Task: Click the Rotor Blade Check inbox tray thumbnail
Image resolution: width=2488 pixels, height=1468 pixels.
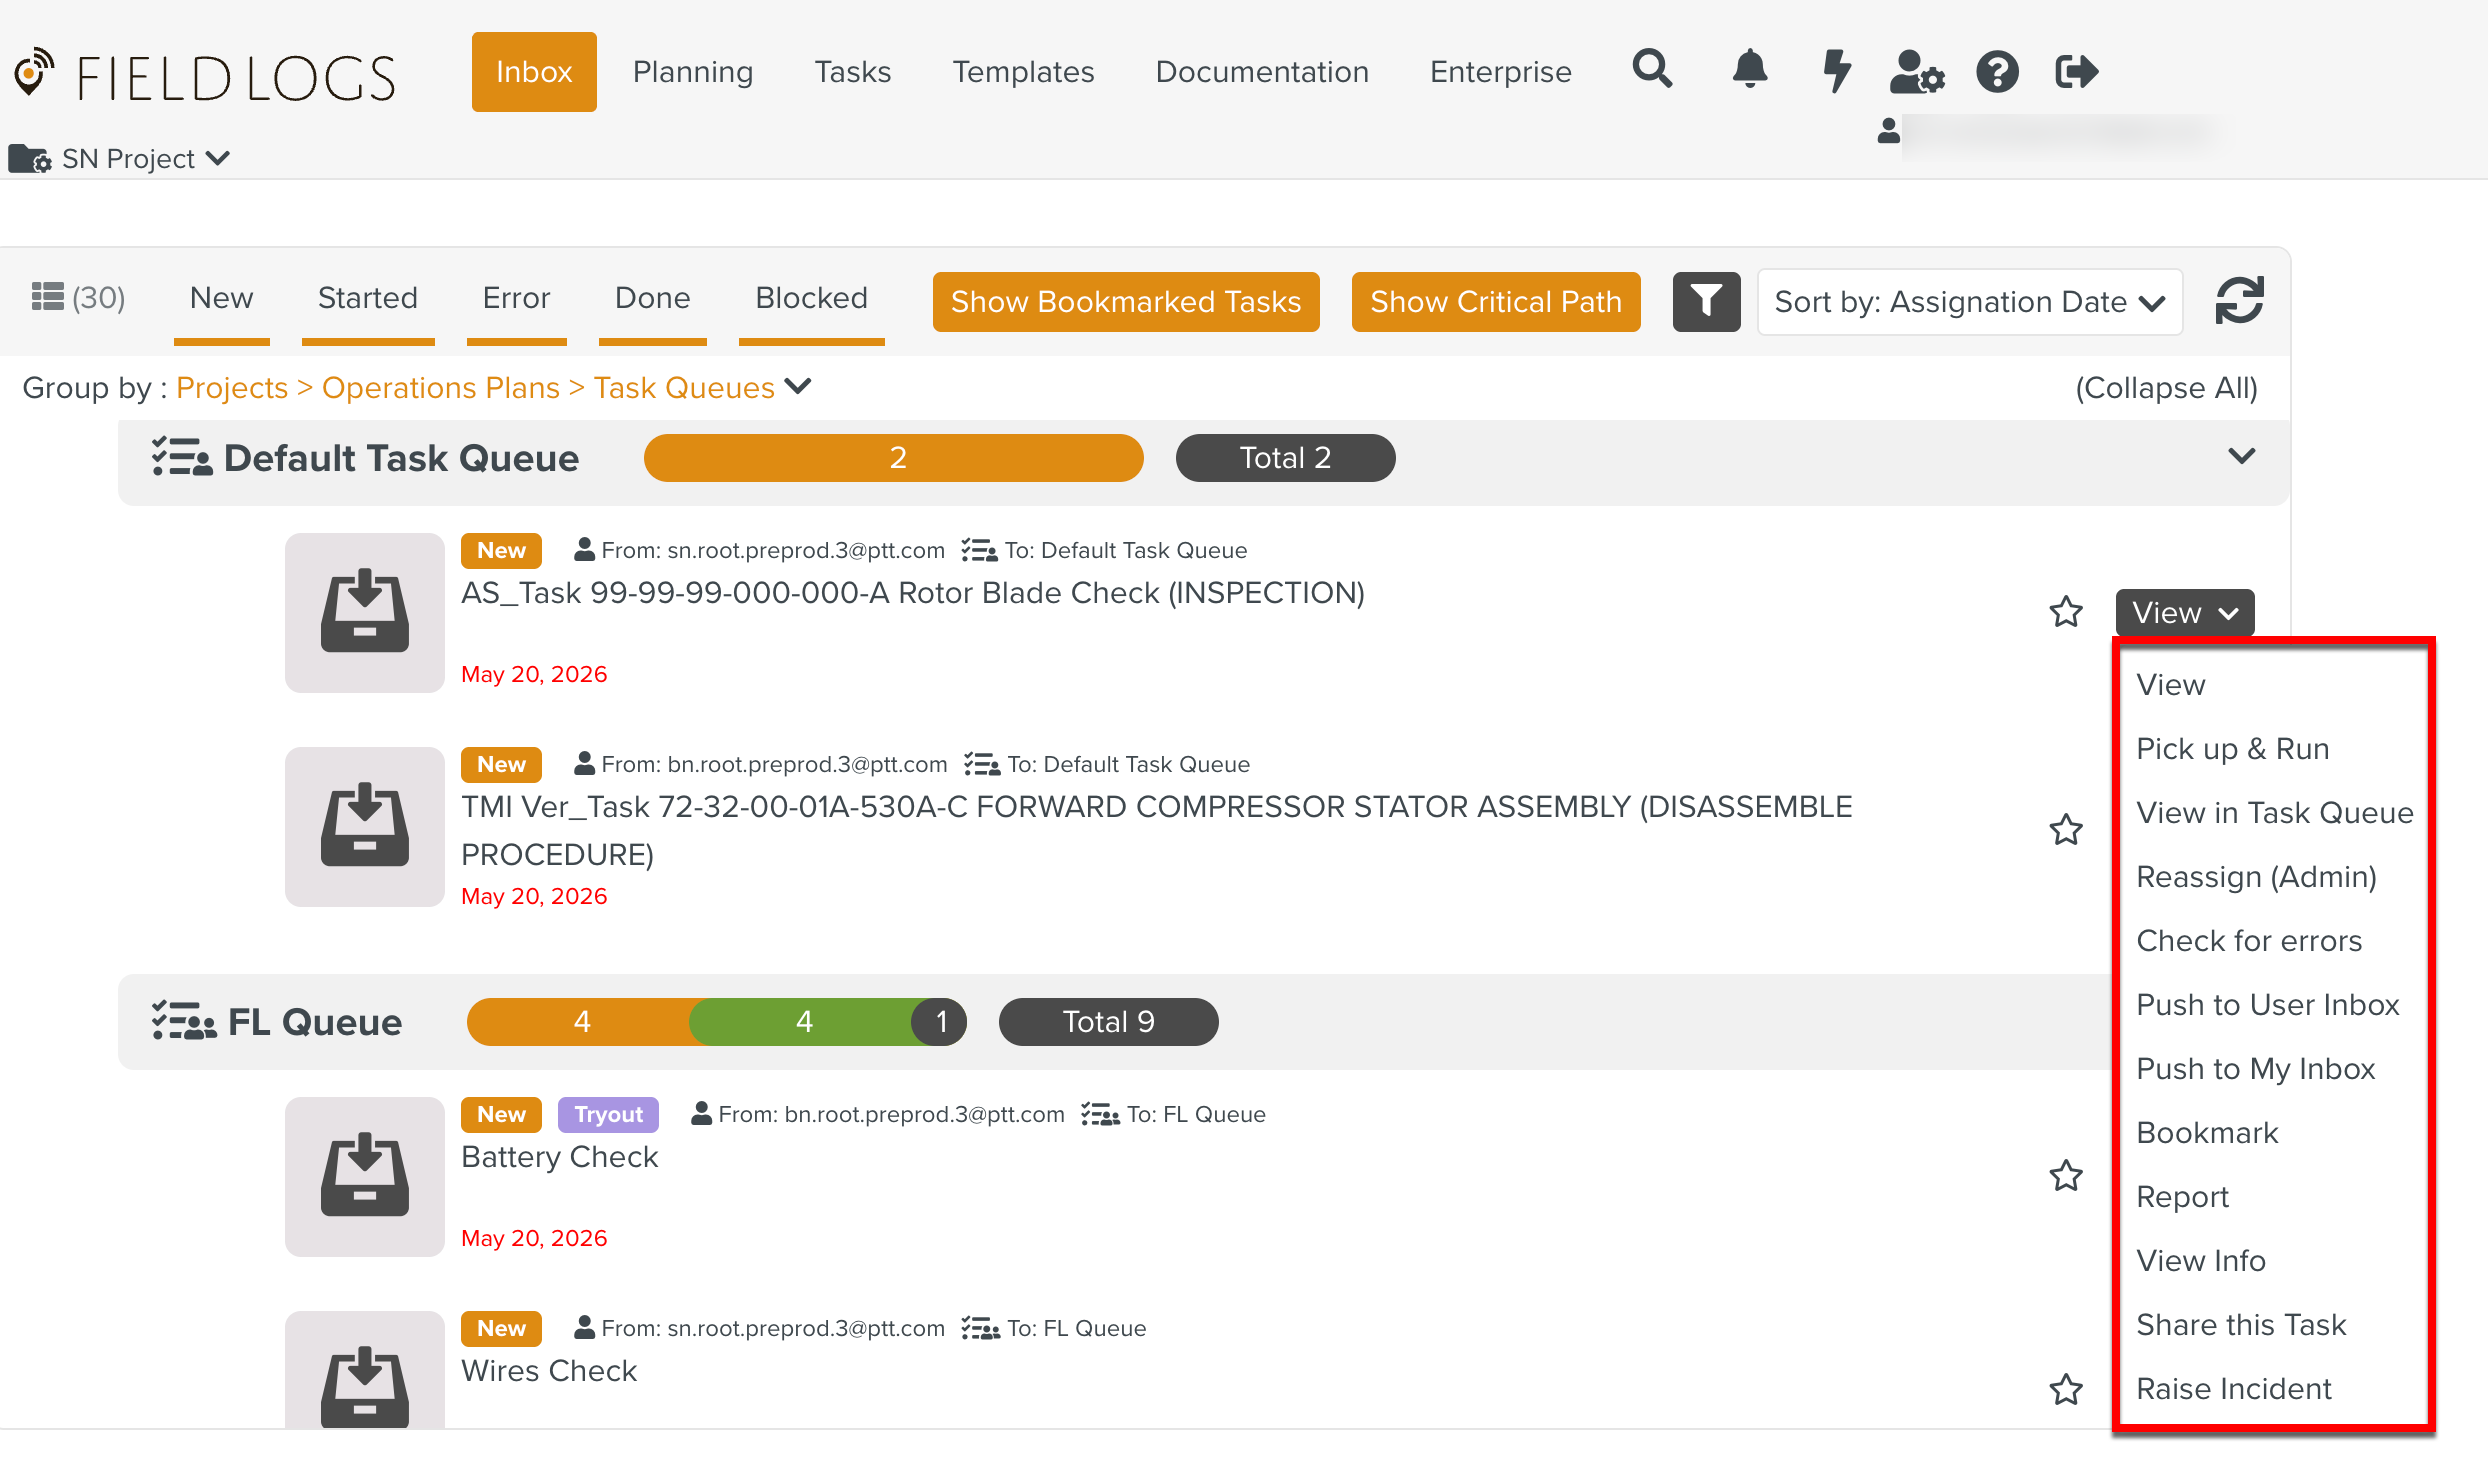Action: (364, 612)
